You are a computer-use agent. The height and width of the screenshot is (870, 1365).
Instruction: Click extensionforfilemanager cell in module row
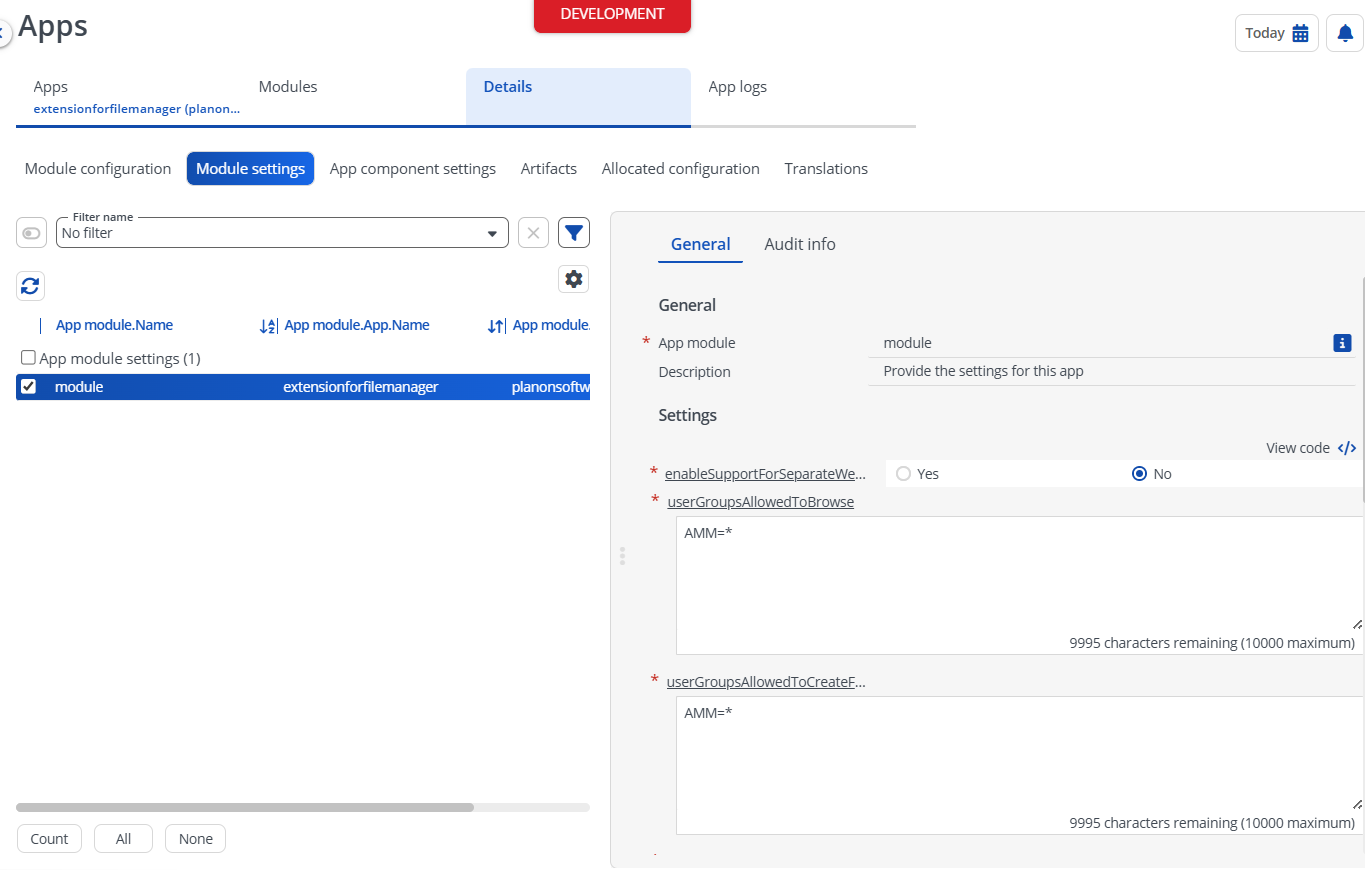click(361, 387)
